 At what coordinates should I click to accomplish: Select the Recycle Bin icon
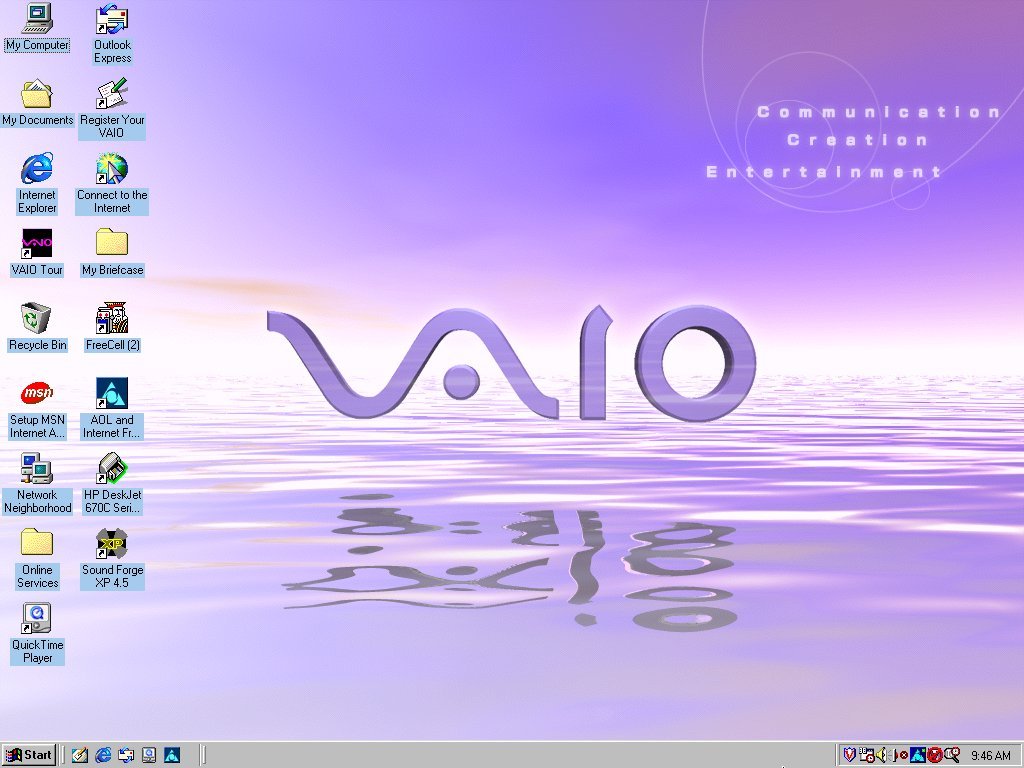(x=37, y=327)
